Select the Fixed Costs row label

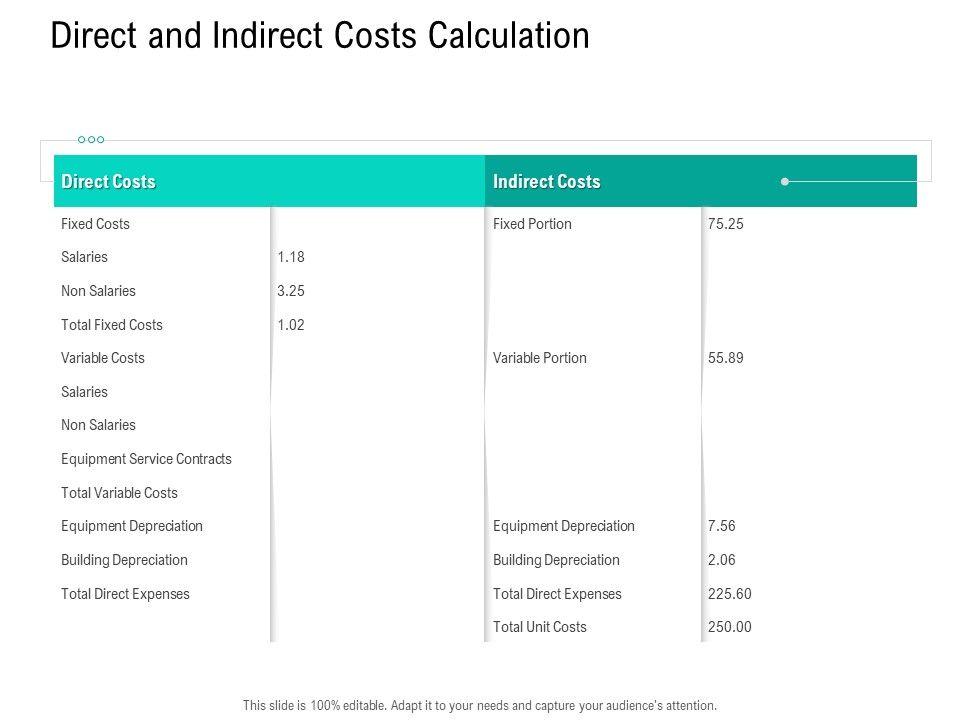click(95, 224)
